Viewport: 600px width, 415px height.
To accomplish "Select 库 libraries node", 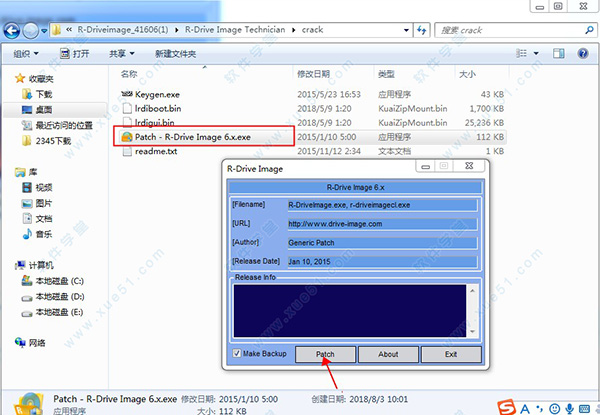I will pos(33,172).
